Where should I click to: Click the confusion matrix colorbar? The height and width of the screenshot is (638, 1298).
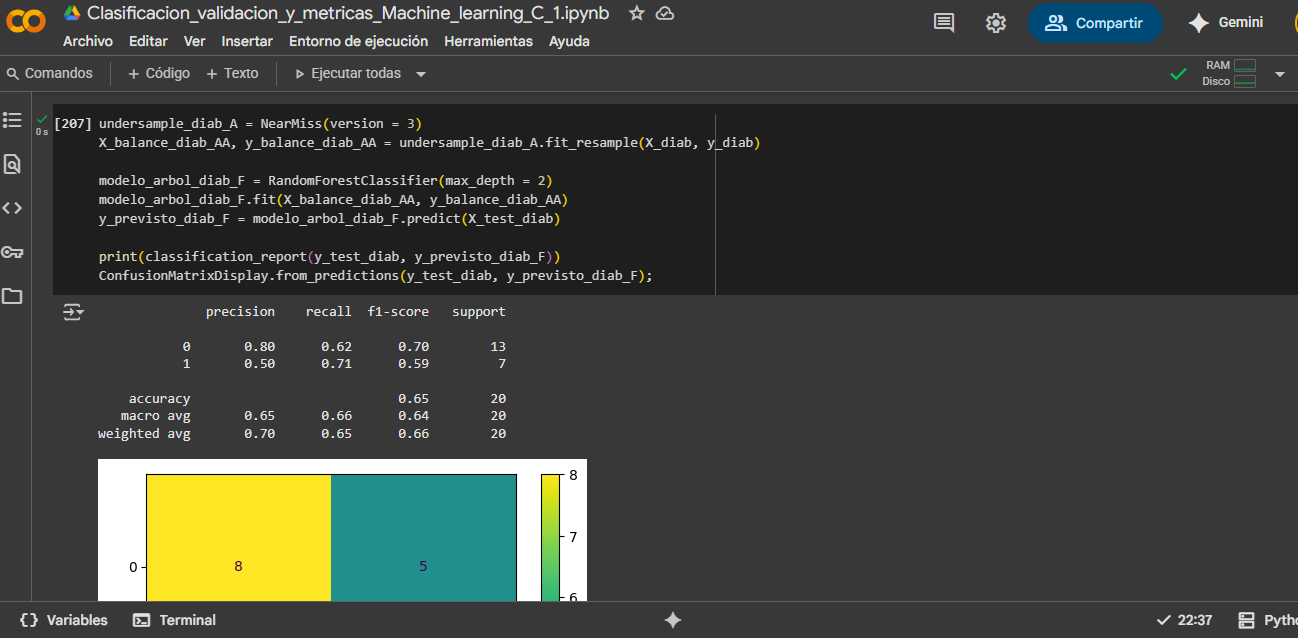tap(549, 539)
